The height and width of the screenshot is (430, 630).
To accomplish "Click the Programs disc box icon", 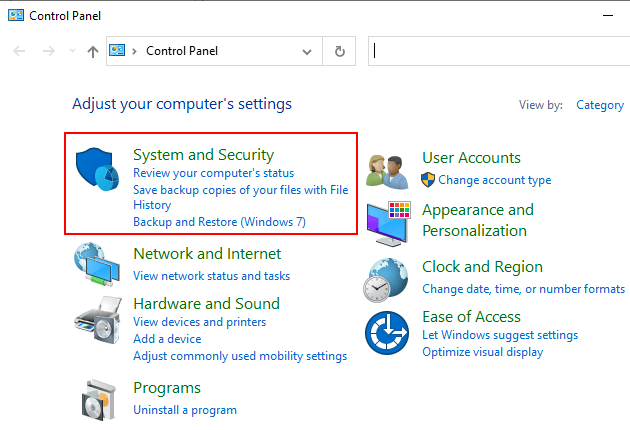I will pos(98,400).
